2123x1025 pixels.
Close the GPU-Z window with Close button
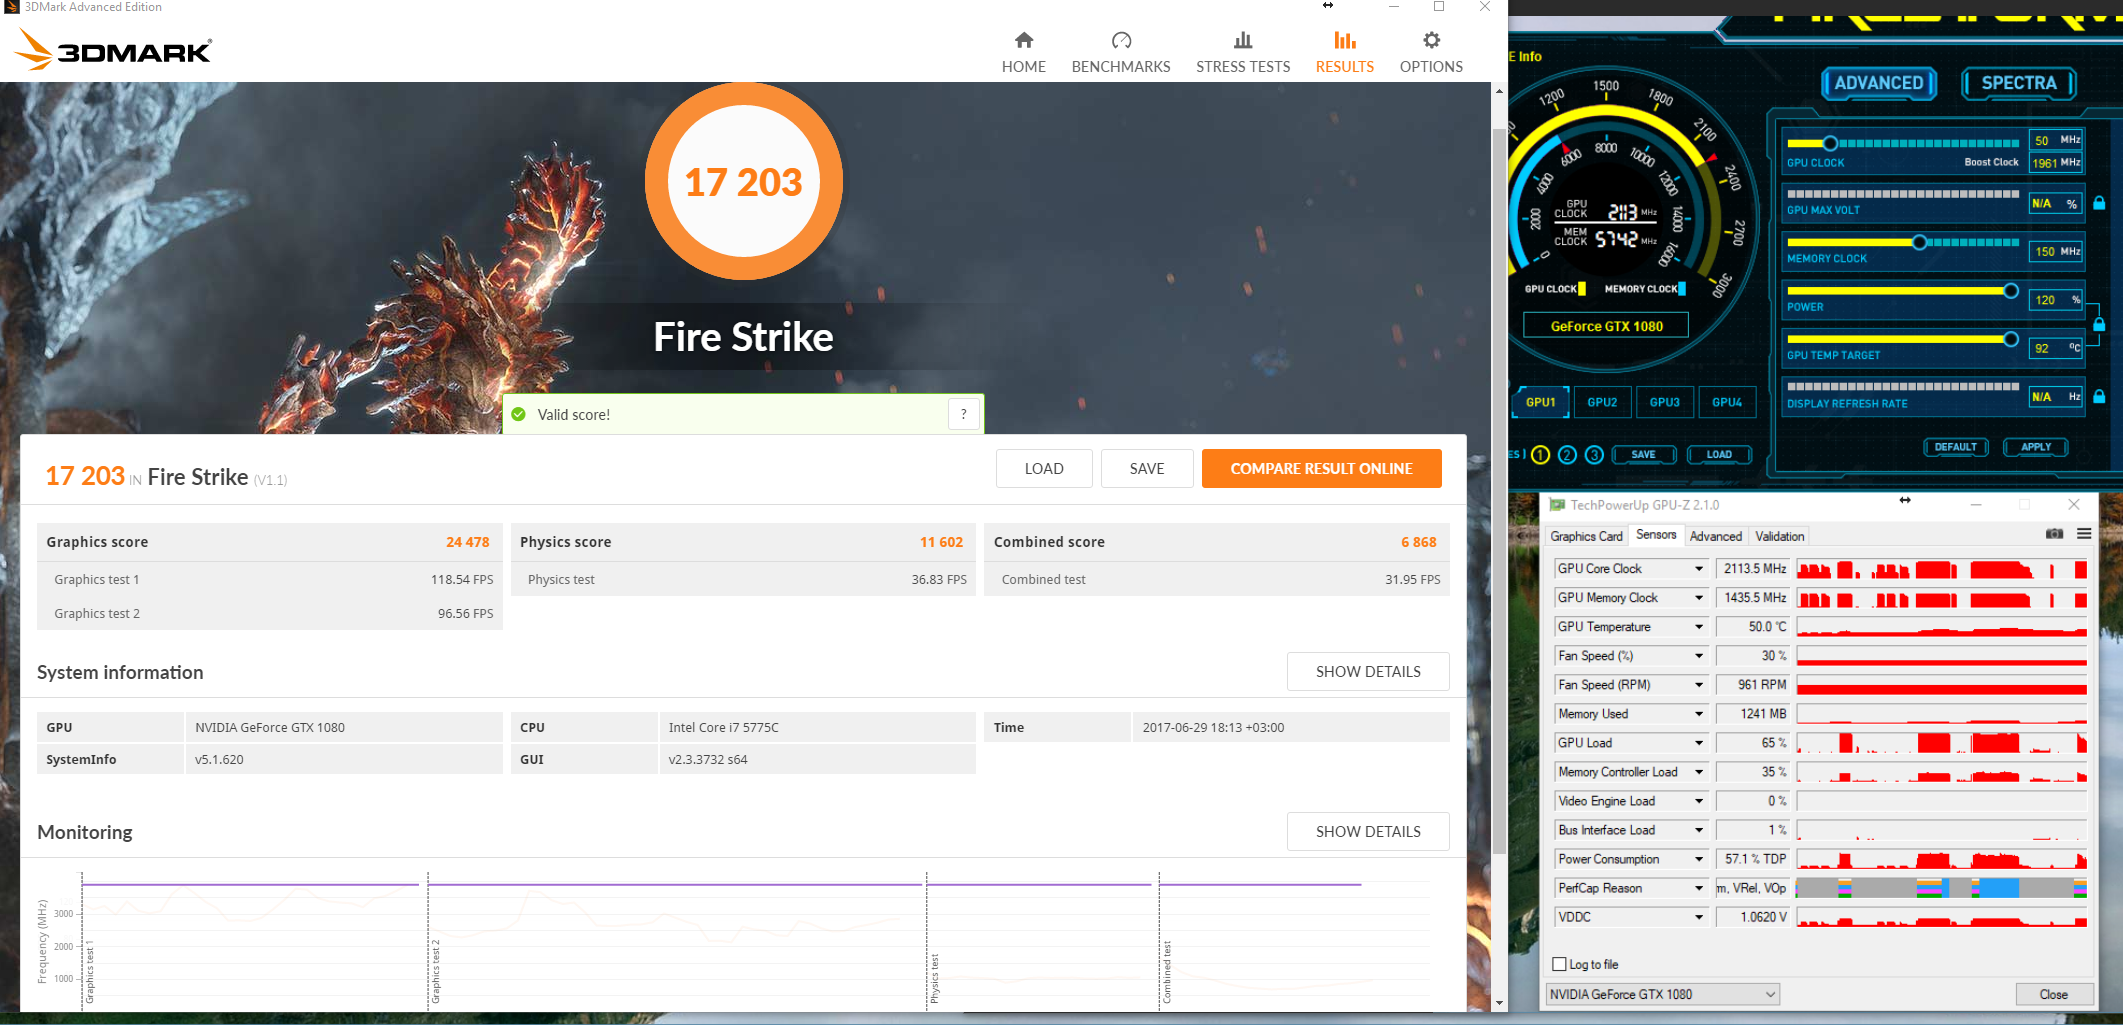tap(2054, 994)
